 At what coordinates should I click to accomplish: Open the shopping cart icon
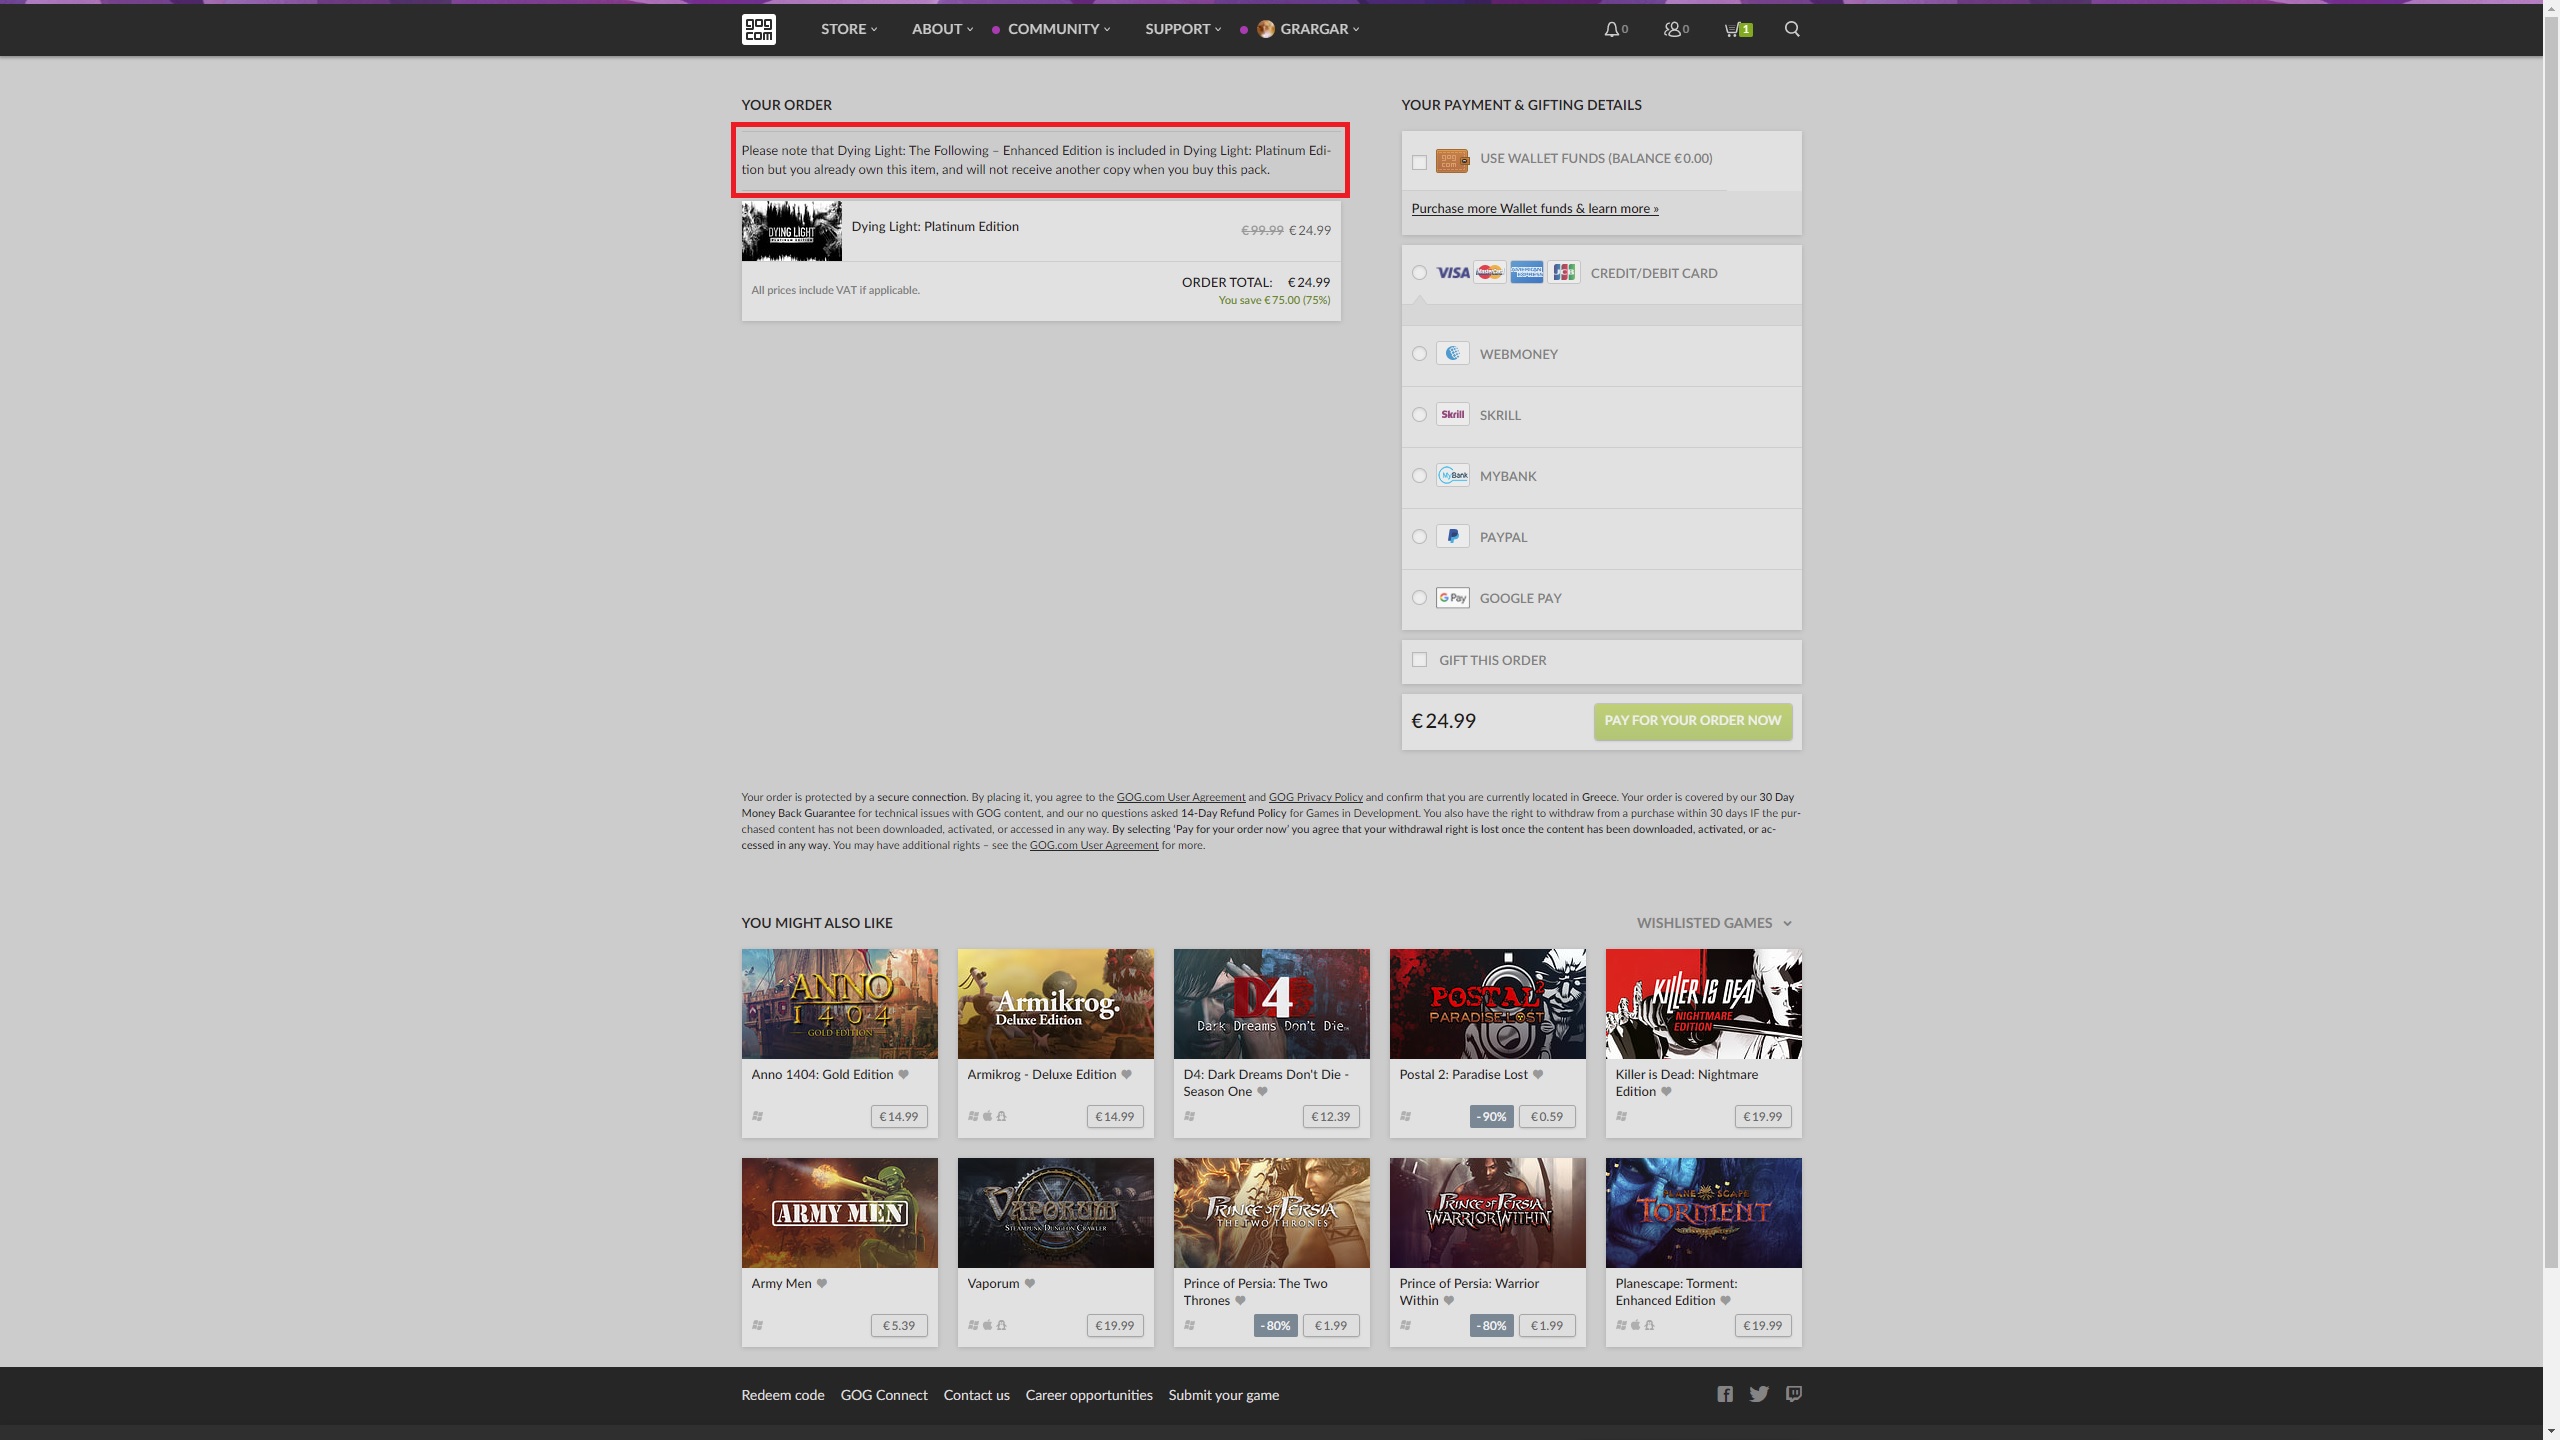coord(1732,29)
